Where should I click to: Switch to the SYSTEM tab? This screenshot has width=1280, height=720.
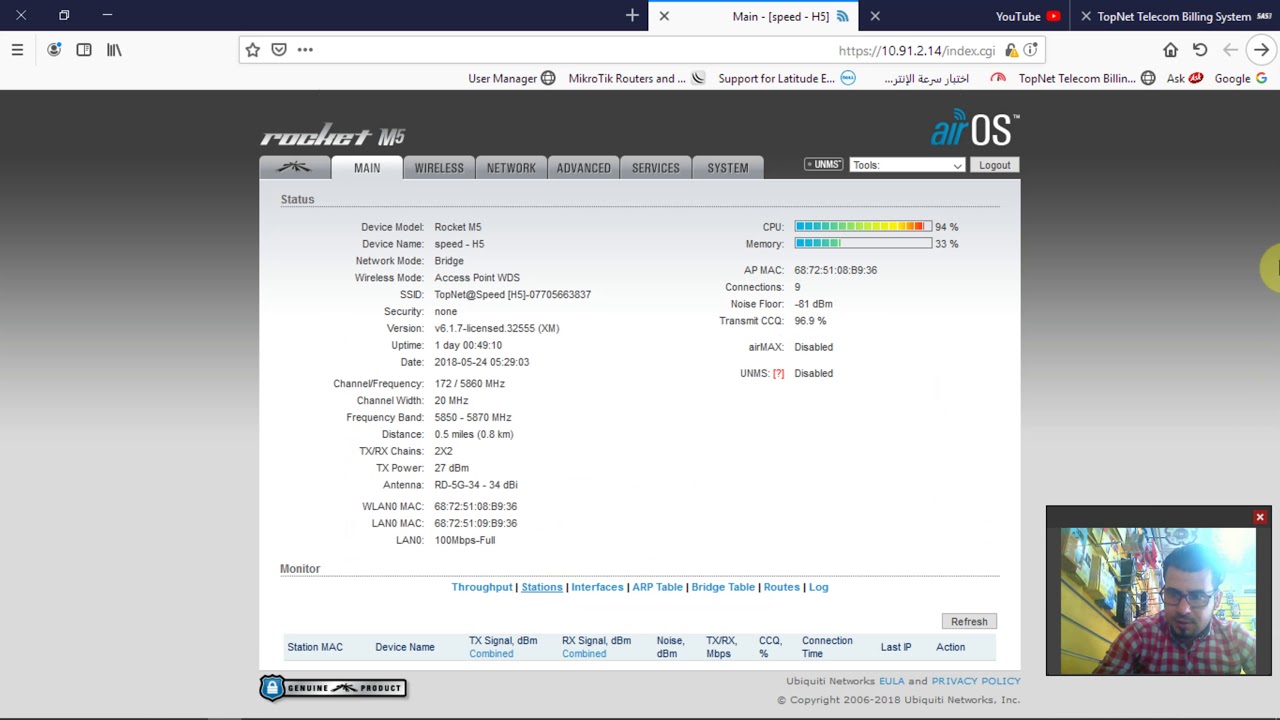pyautogui.click(x=728, y=168)
